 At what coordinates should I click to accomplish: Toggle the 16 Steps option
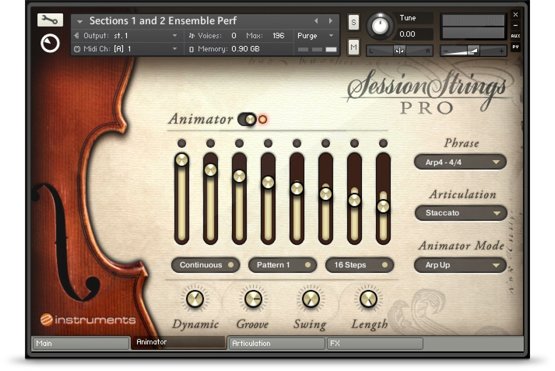pyautogui.click(x=360, y=265)
